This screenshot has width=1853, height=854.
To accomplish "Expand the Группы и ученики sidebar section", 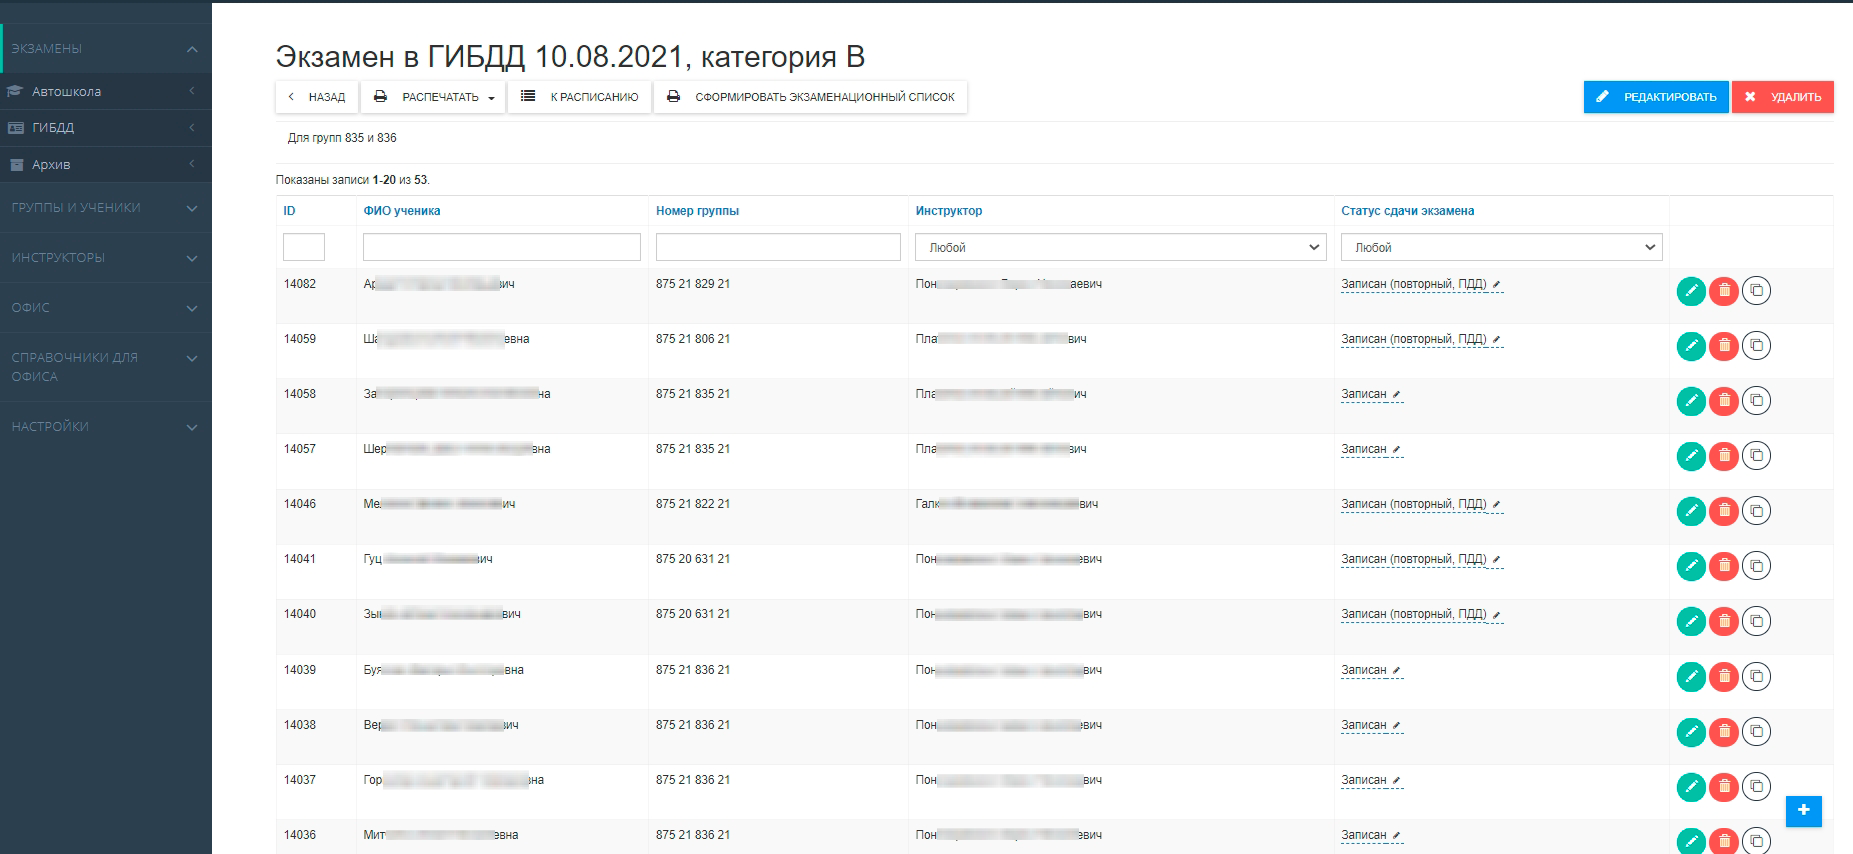I will 105,208.
